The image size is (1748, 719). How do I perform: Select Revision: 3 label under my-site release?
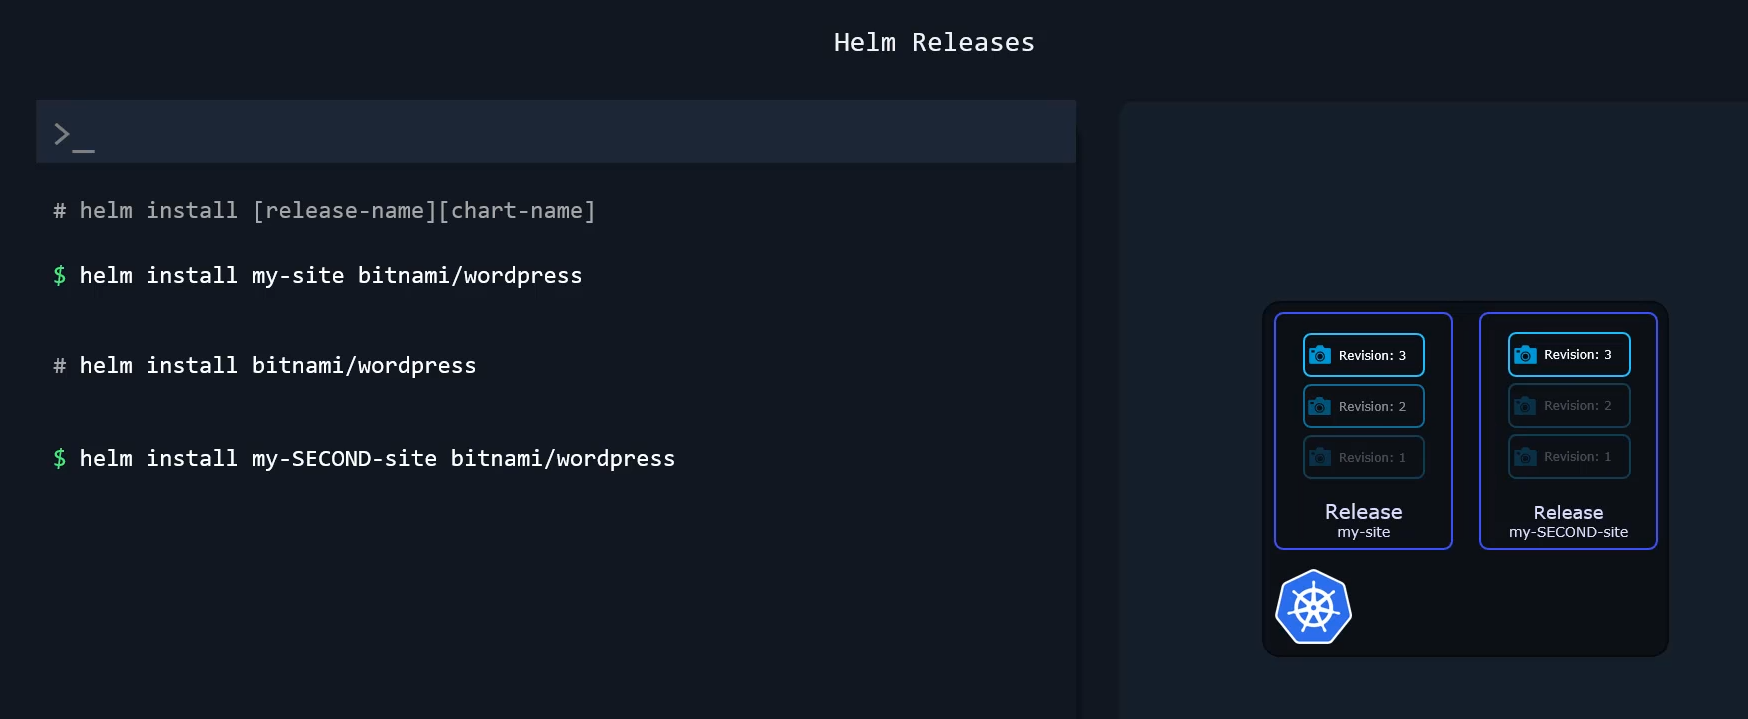click(1372, 355)
